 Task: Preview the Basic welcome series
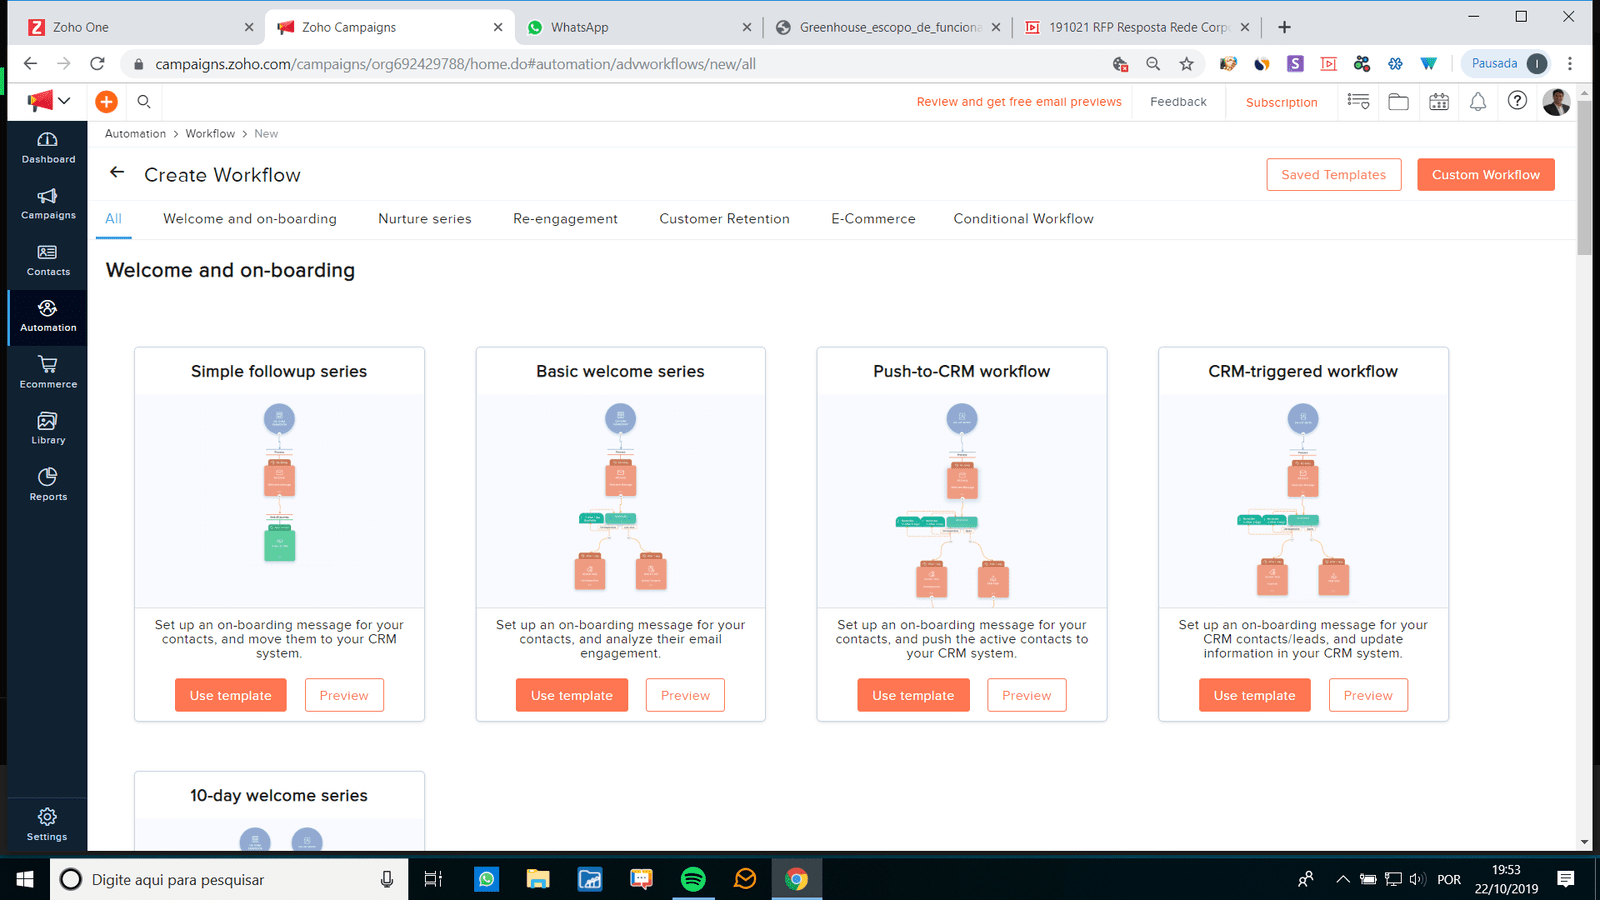pos(685,695)
